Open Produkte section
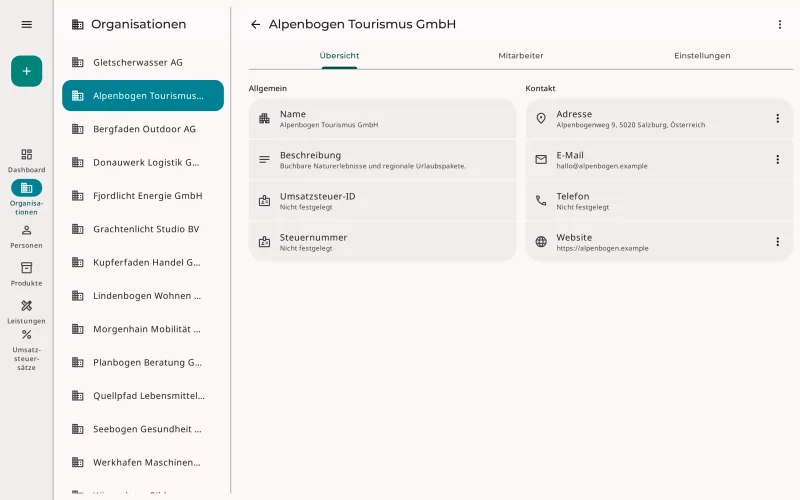This screenshot has width=800, height=500. pyautogui.click(x=27, y=274)
